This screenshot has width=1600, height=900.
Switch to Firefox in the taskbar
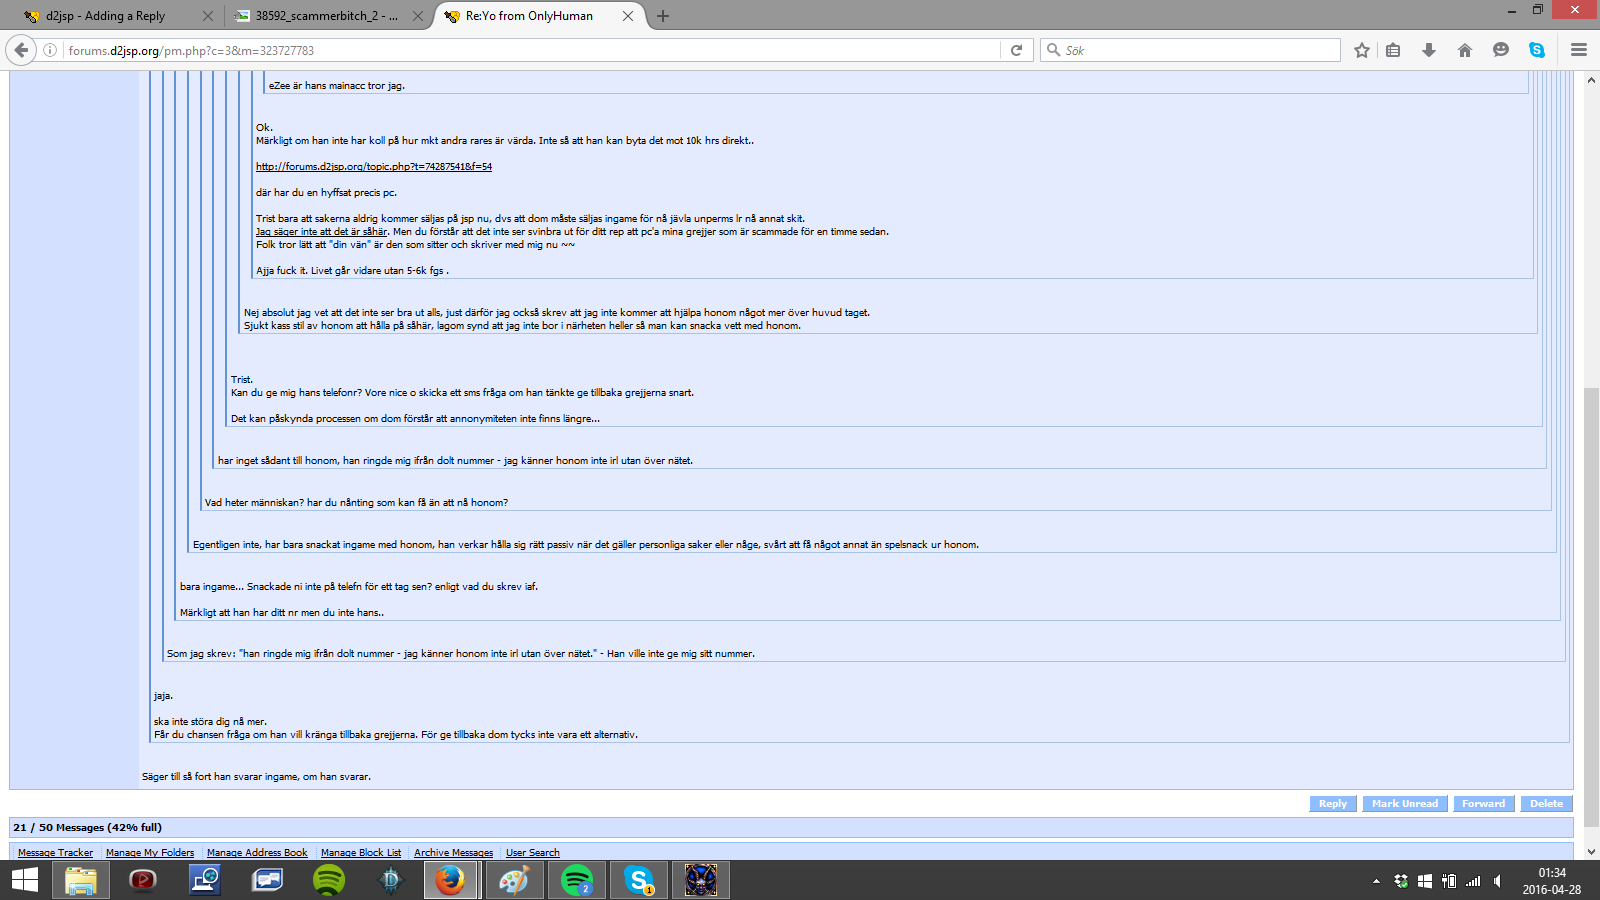pyautogui.click(x=451, y=880)
